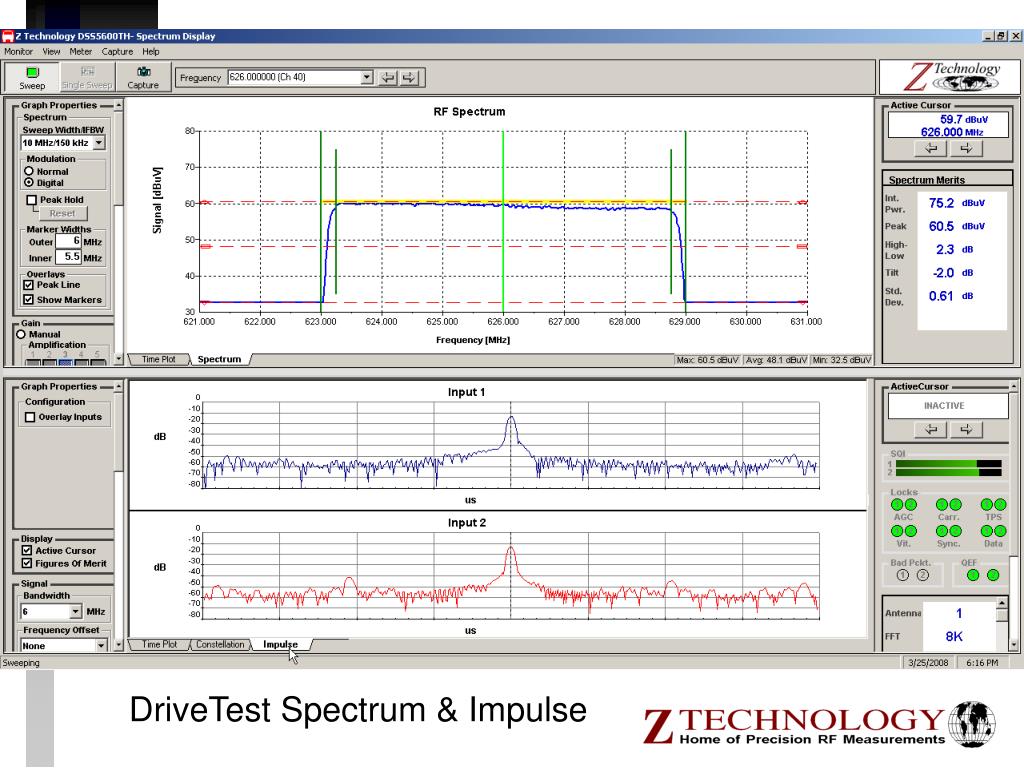Step frequency to next channel arrow

click(x=409, y=78)
